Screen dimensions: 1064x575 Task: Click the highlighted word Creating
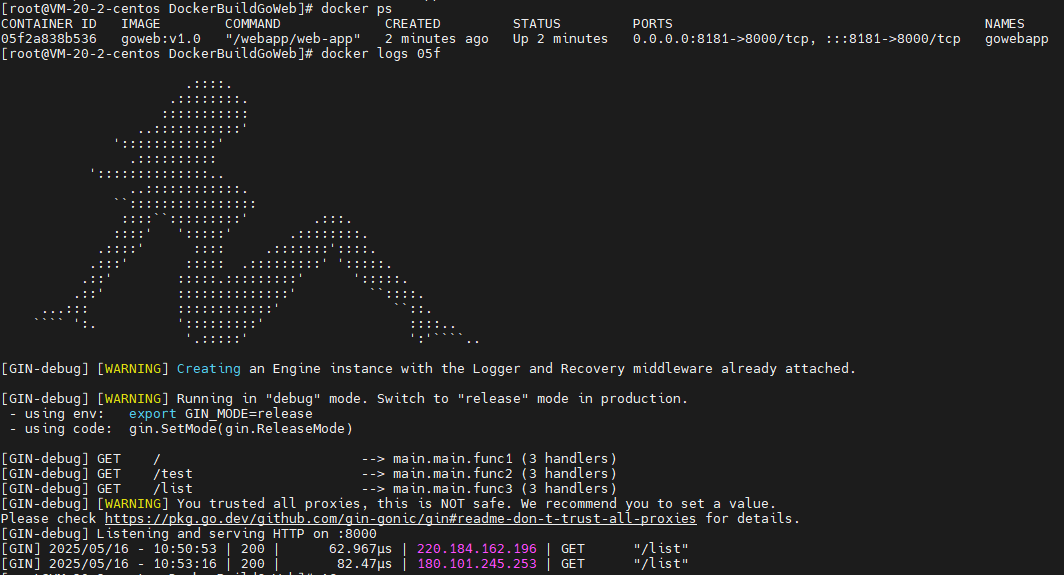(208, 369)
